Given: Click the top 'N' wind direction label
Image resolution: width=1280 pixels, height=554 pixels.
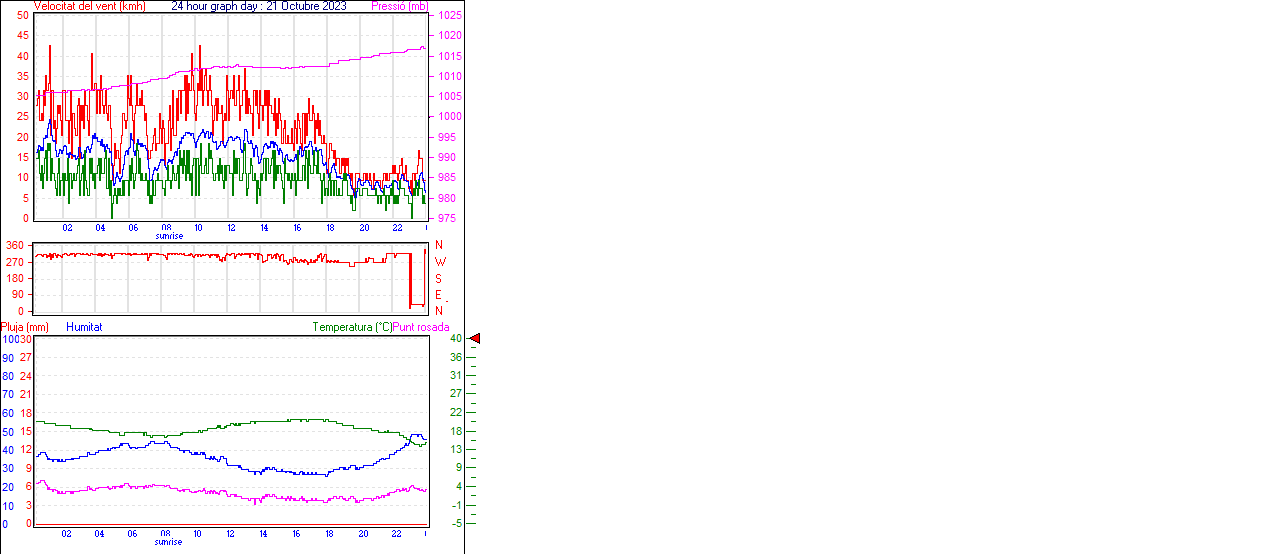Looking at the screenshot, I should [439, 245].
